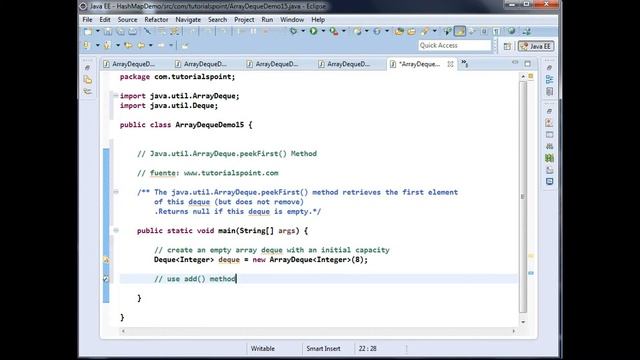Open the Help menu
640x360 pixels.
318,20
